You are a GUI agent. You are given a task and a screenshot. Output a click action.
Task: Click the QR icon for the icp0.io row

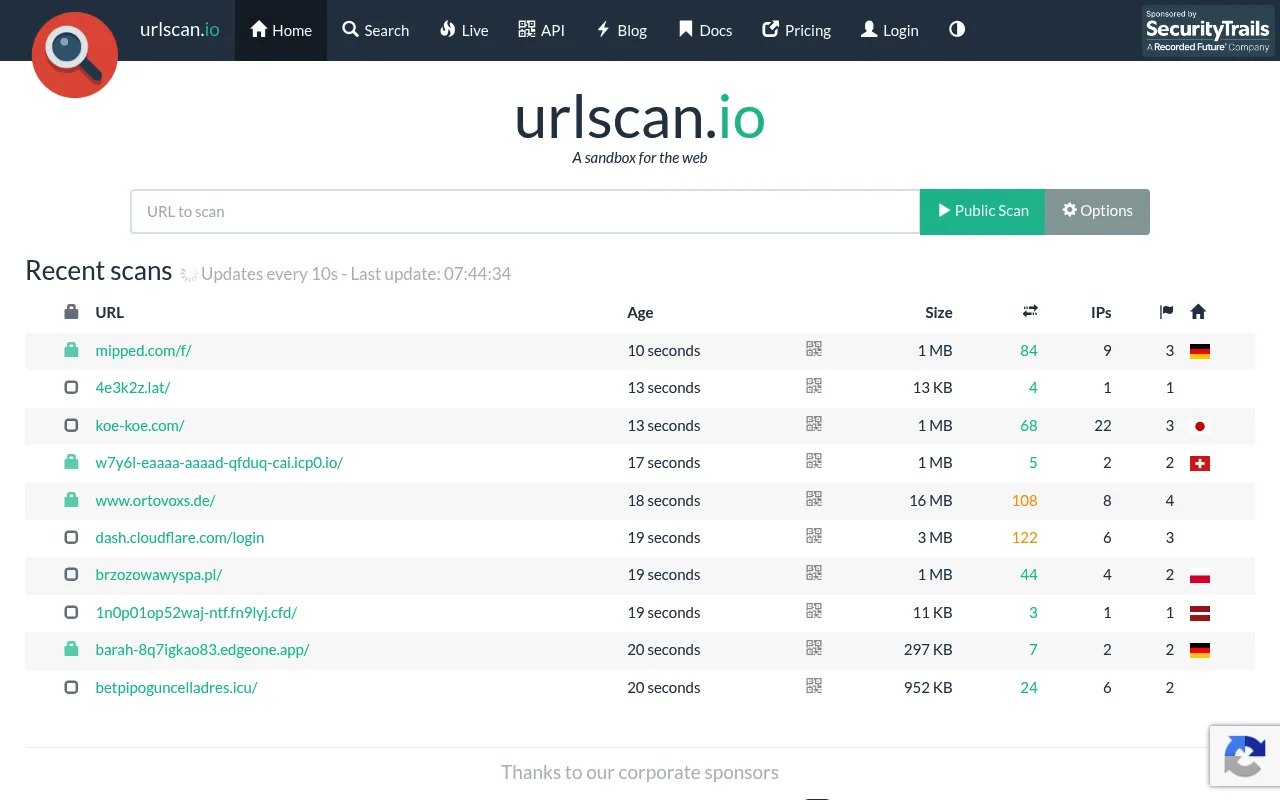point(814,461)
